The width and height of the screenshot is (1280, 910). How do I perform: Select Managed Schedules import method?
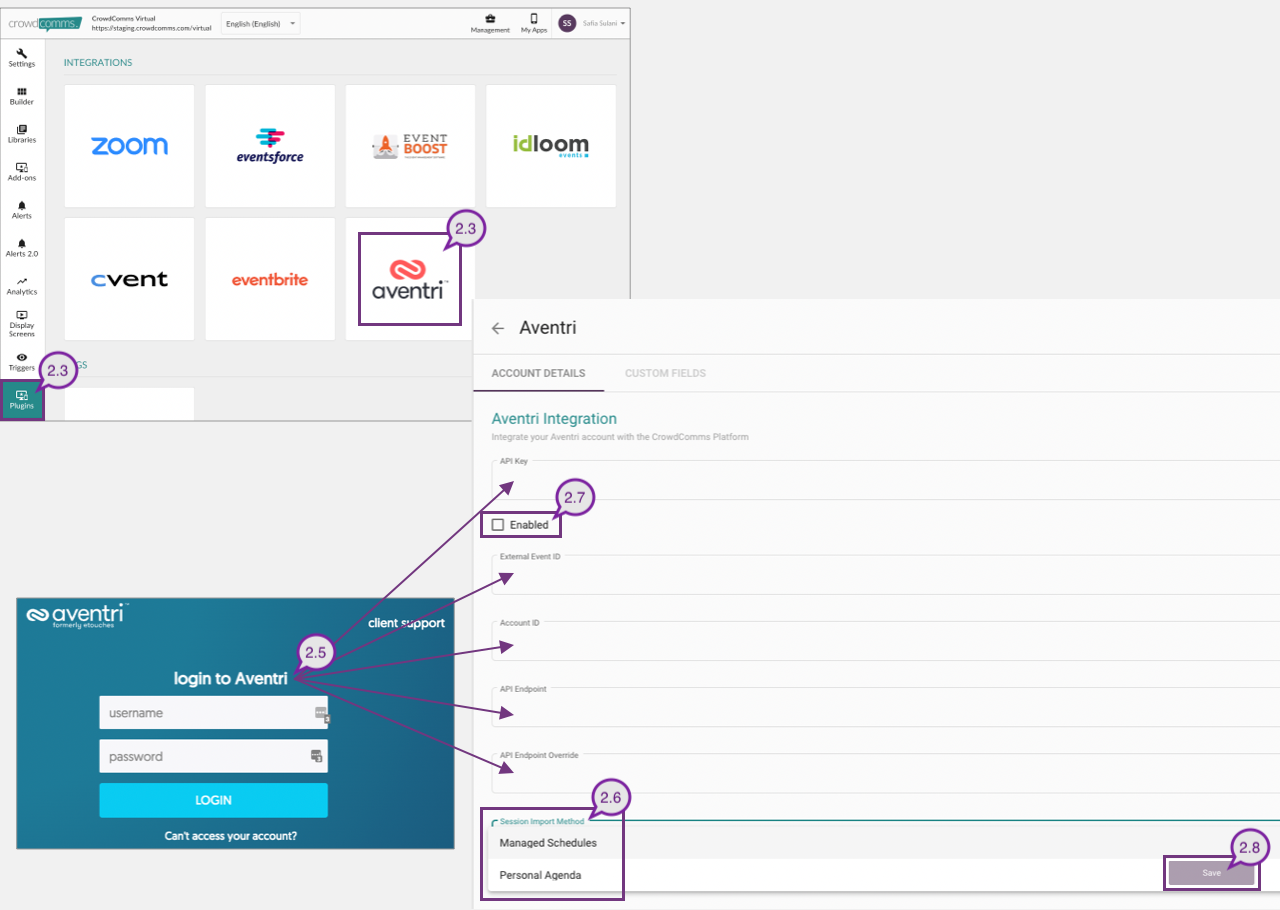tap(548, 843)
